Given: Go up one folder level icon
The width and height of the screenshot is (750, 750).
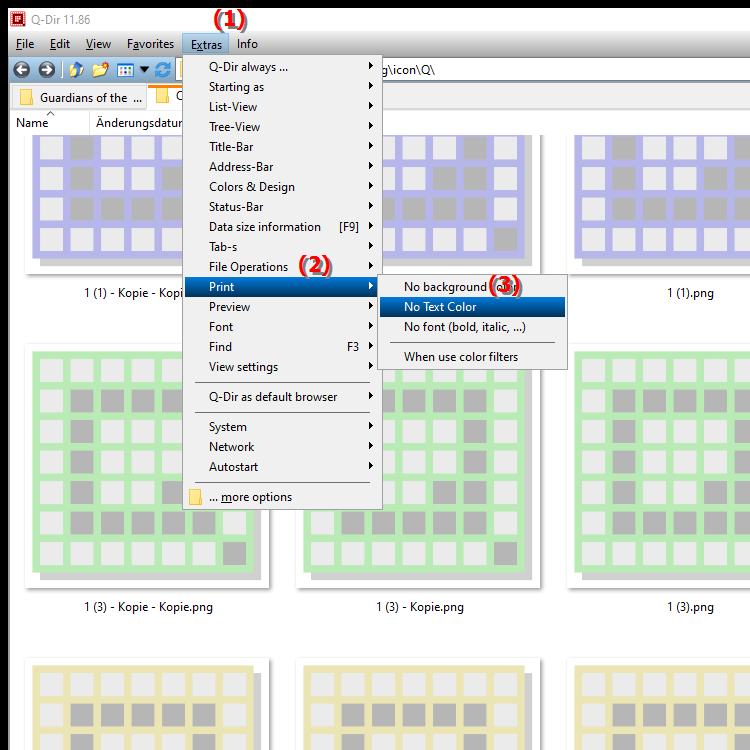Looking at the screenshot, I should (x=77, y=70).
